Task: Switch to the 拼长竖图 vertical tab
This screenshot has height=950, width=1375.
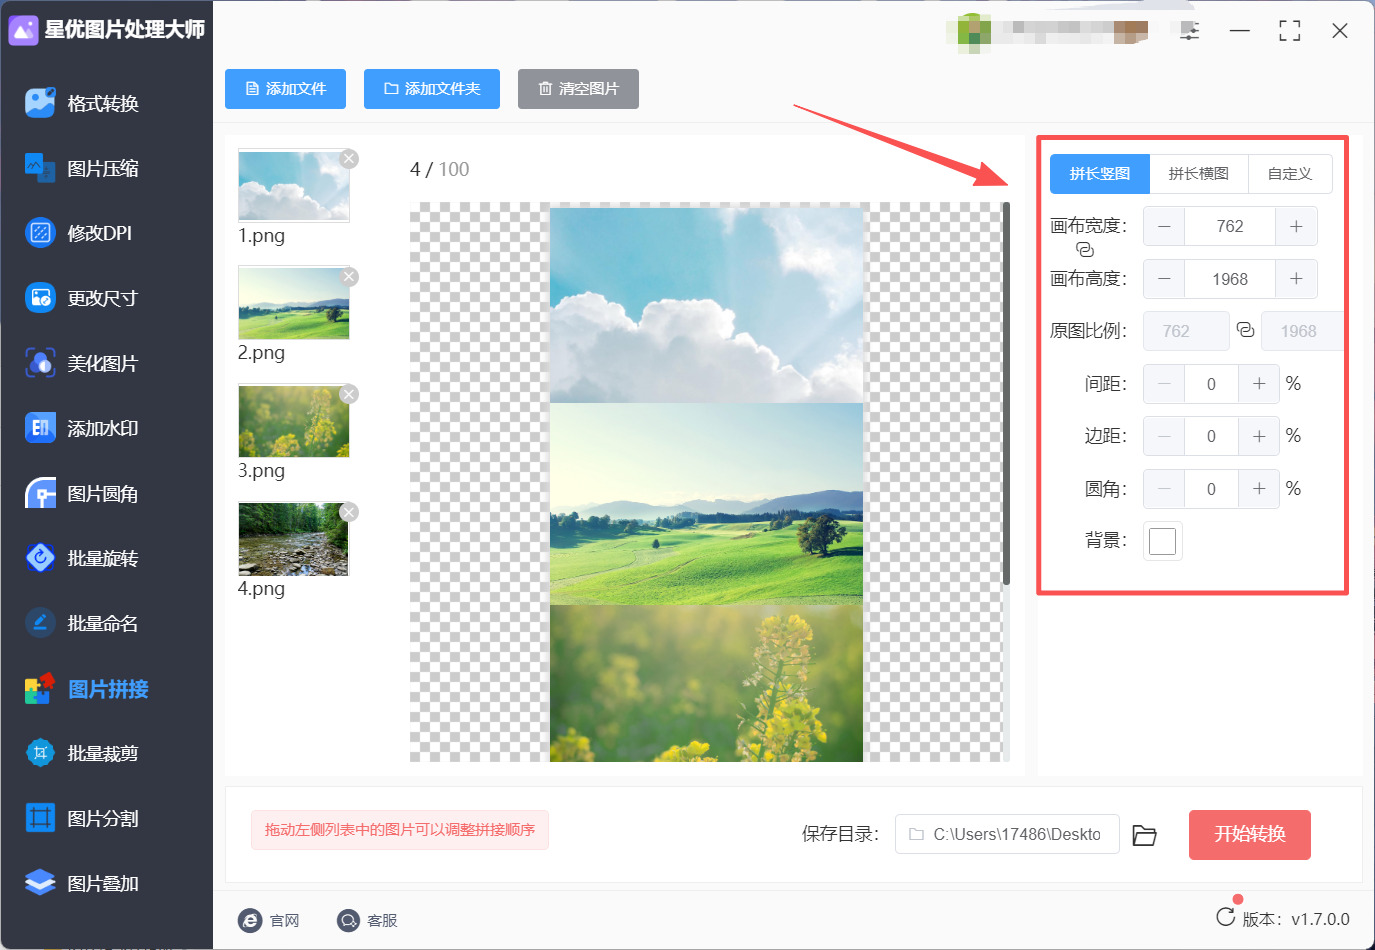Action: 1100,174
